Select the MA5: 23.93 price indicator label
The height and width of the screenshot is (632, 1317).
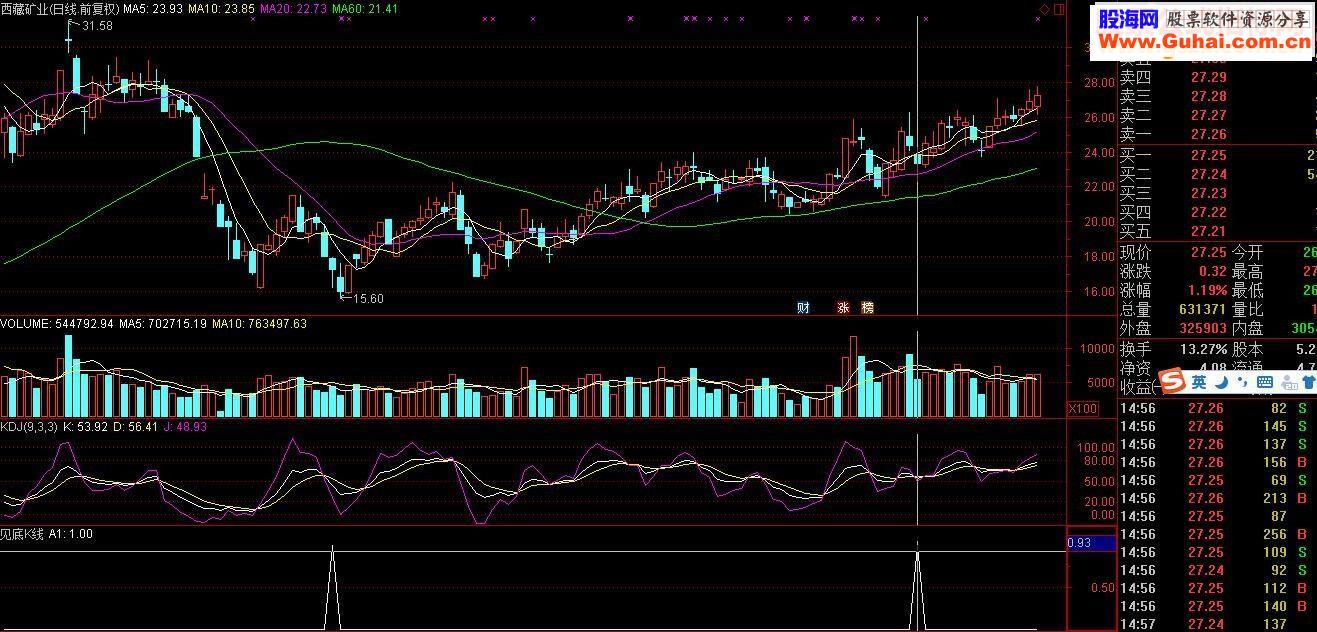tap(152, 9)
